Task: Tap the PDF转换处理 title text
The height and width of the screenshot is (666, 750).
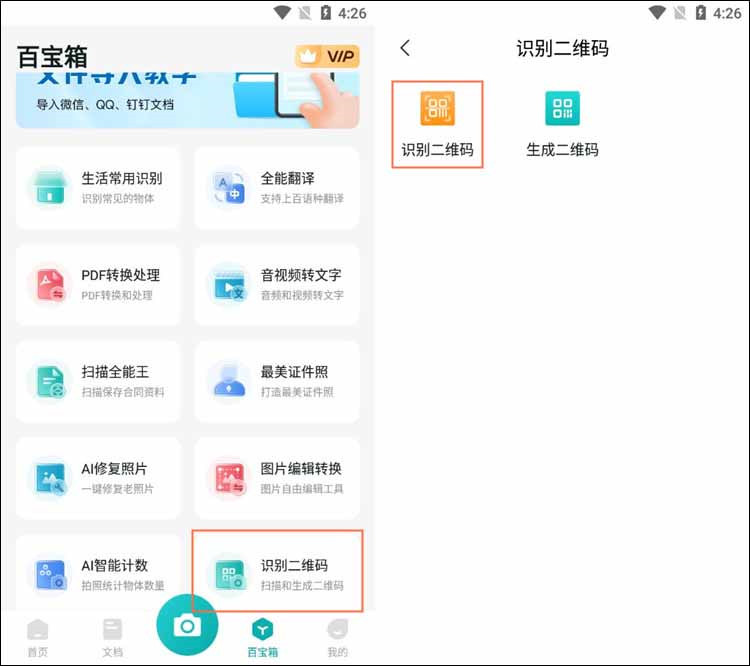Action: [121, 275]
